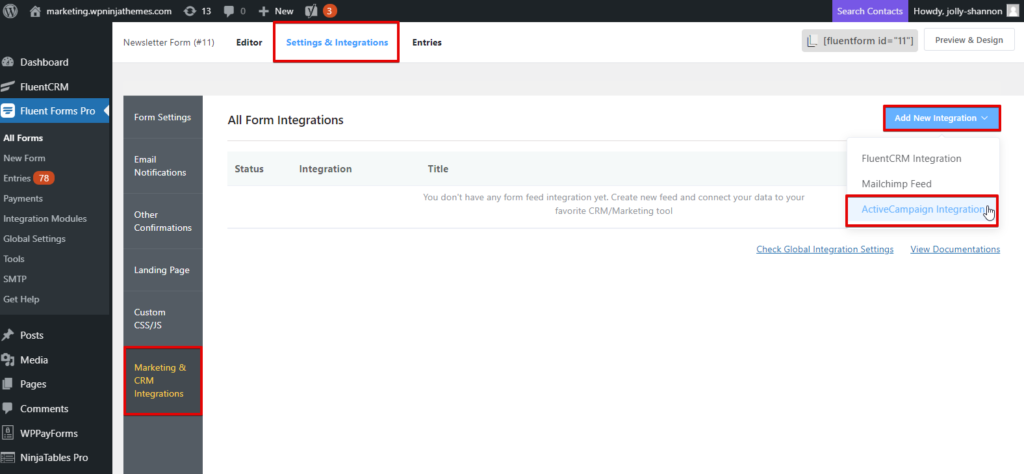Click the WPPayForms icon in sidebar
This screenshot has height=474, width=1024.
click(8, 433)
